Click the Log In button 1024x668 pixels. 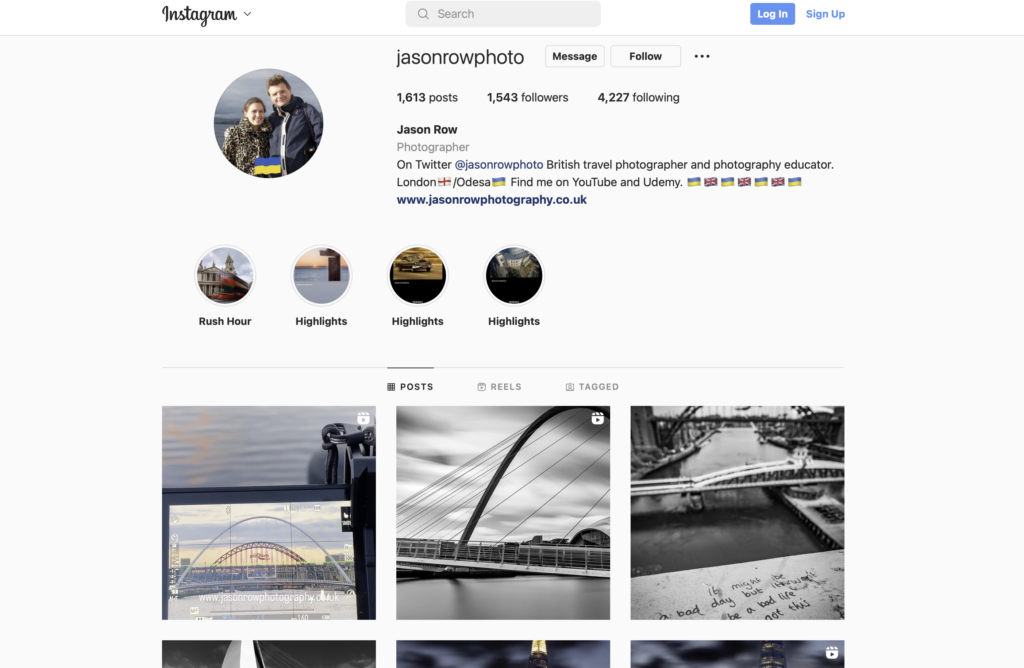click(x=772, y=14)
